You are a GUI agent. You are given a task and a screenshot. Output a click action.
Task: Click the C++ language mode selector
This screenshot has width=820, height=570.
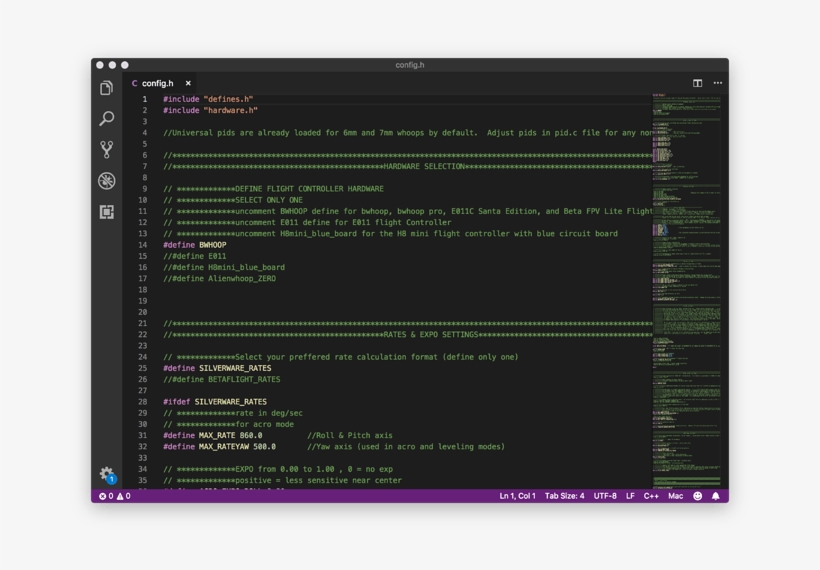651,496
